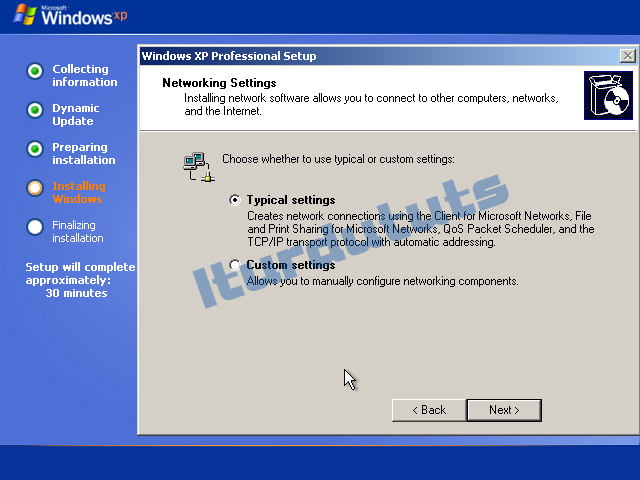Click the network computers icon
This screenshot has width=640, height=480.
coord(199,167)
